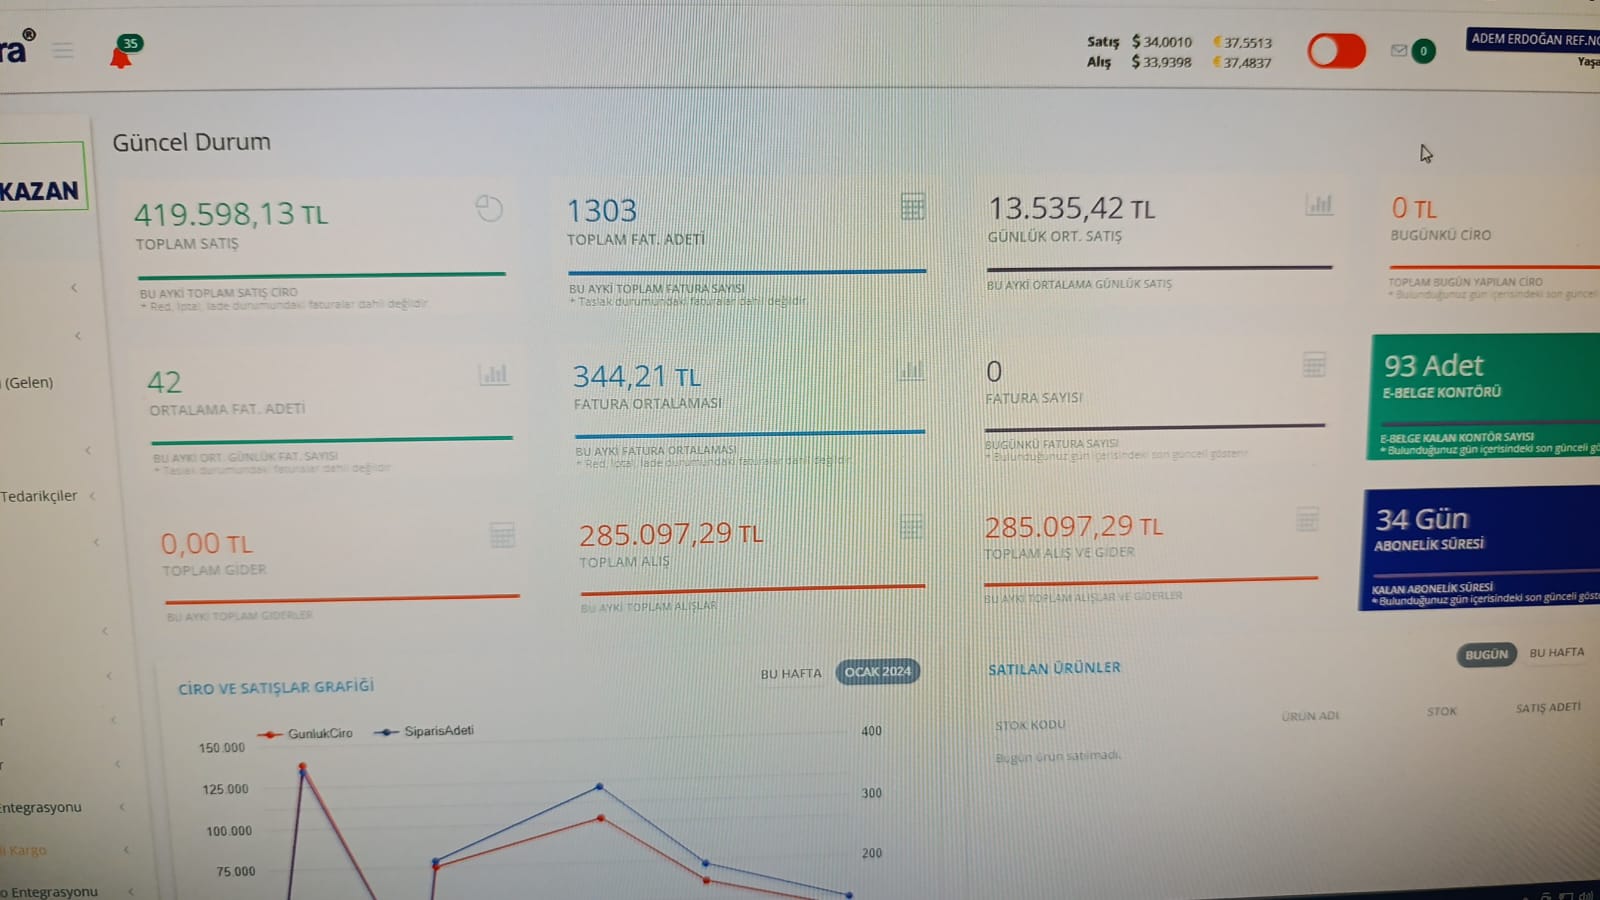The width and height of the screenshot is (1600, 900).
Task: Select OCAK 2024 tab on the chart
Action: (878, 672)
